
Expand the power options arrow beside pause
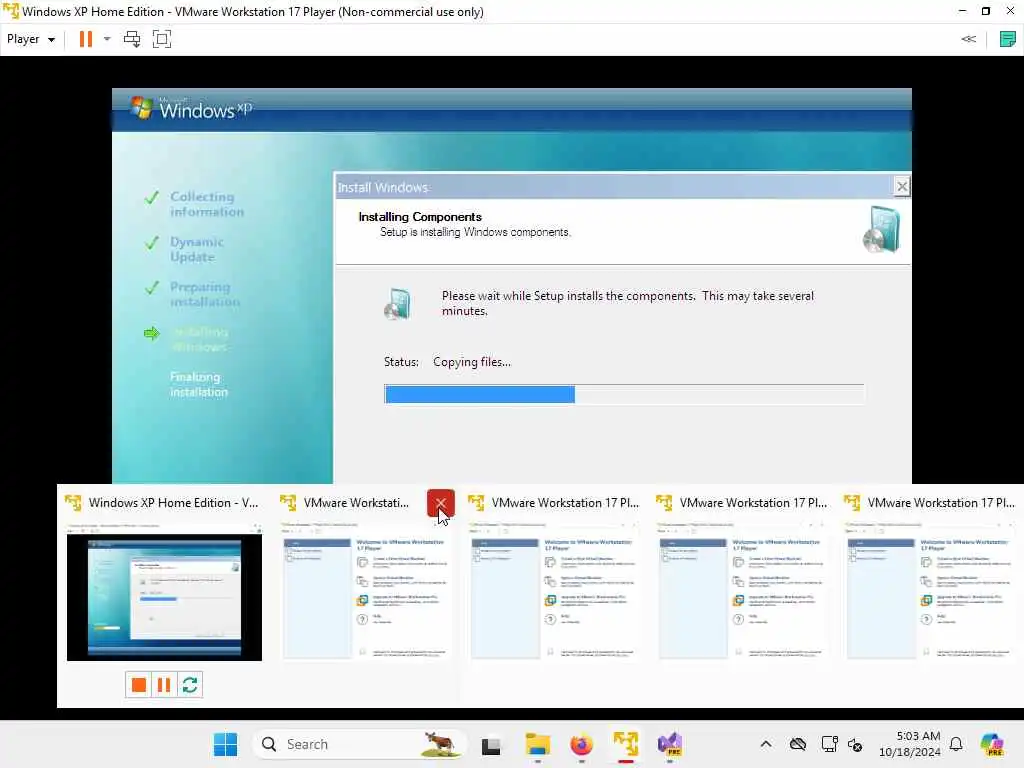click(107, 39)
